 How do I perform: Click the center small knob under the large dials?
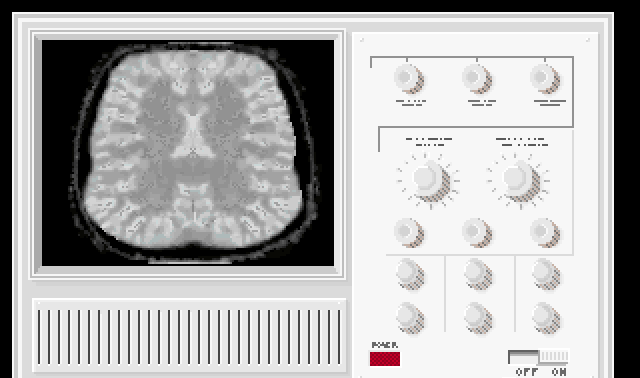(x=477, y=233)
